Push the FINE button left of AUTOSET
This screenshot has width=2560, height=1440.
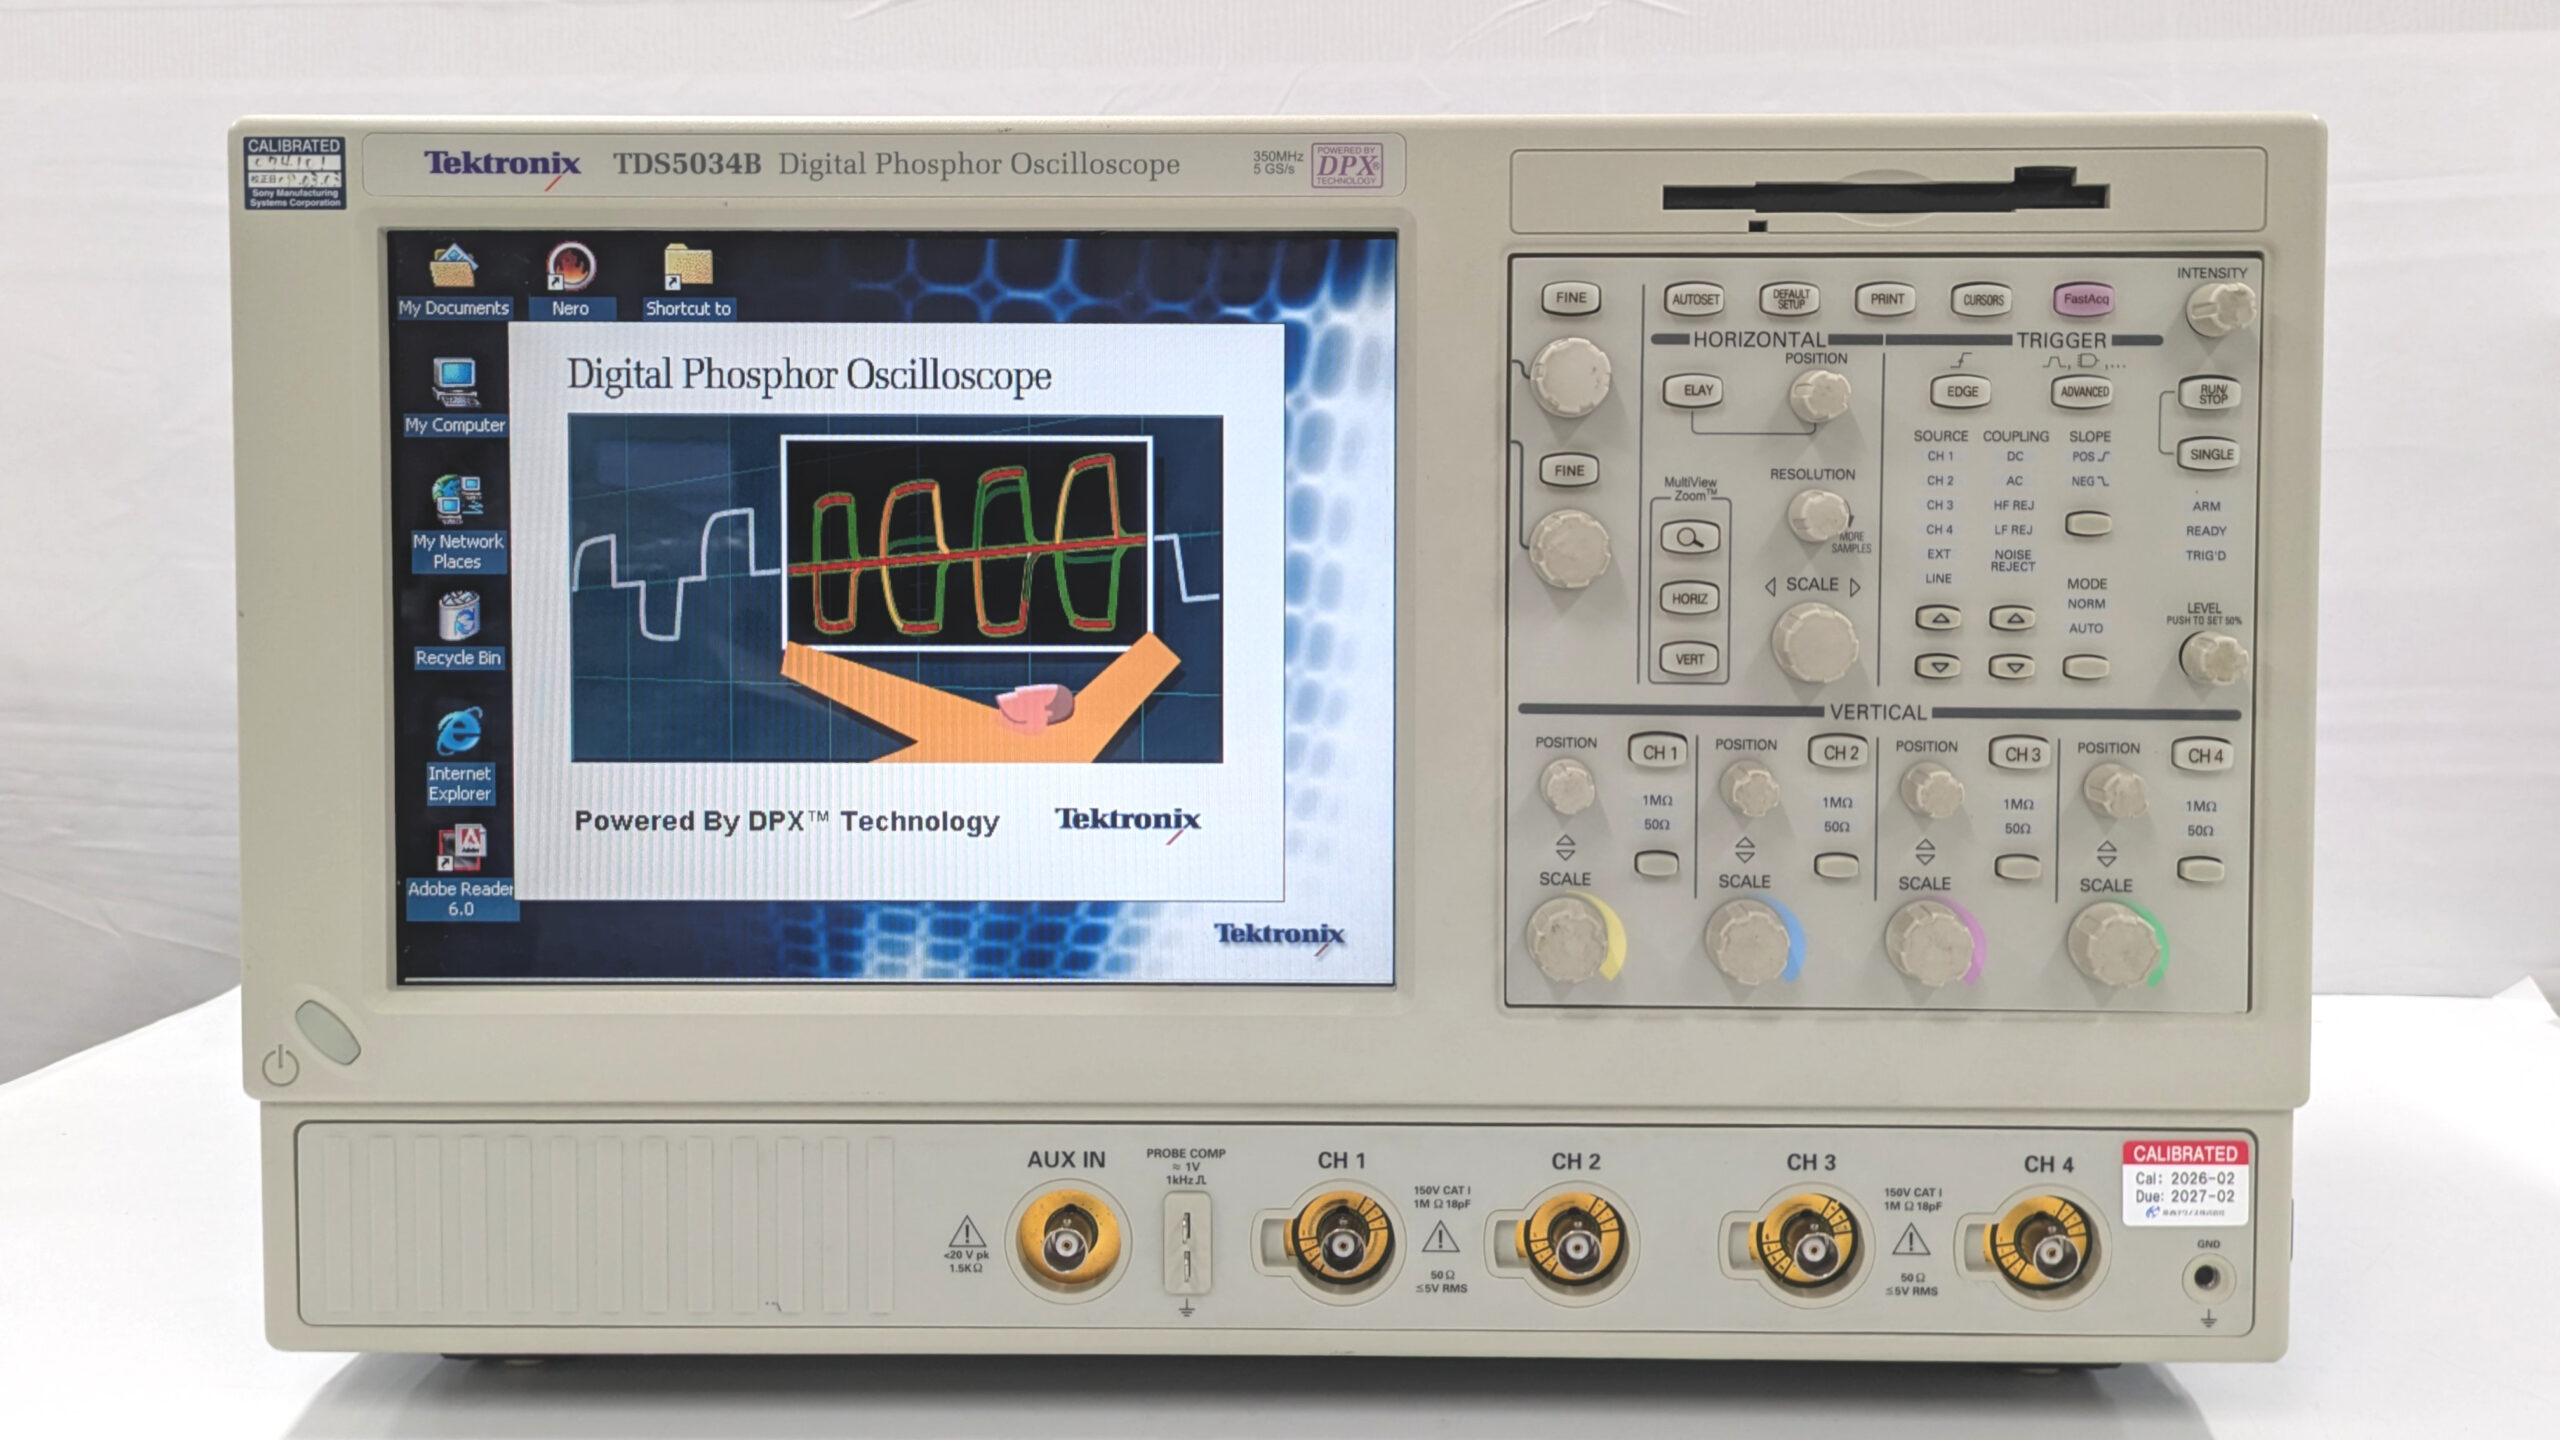[1570, 298]
